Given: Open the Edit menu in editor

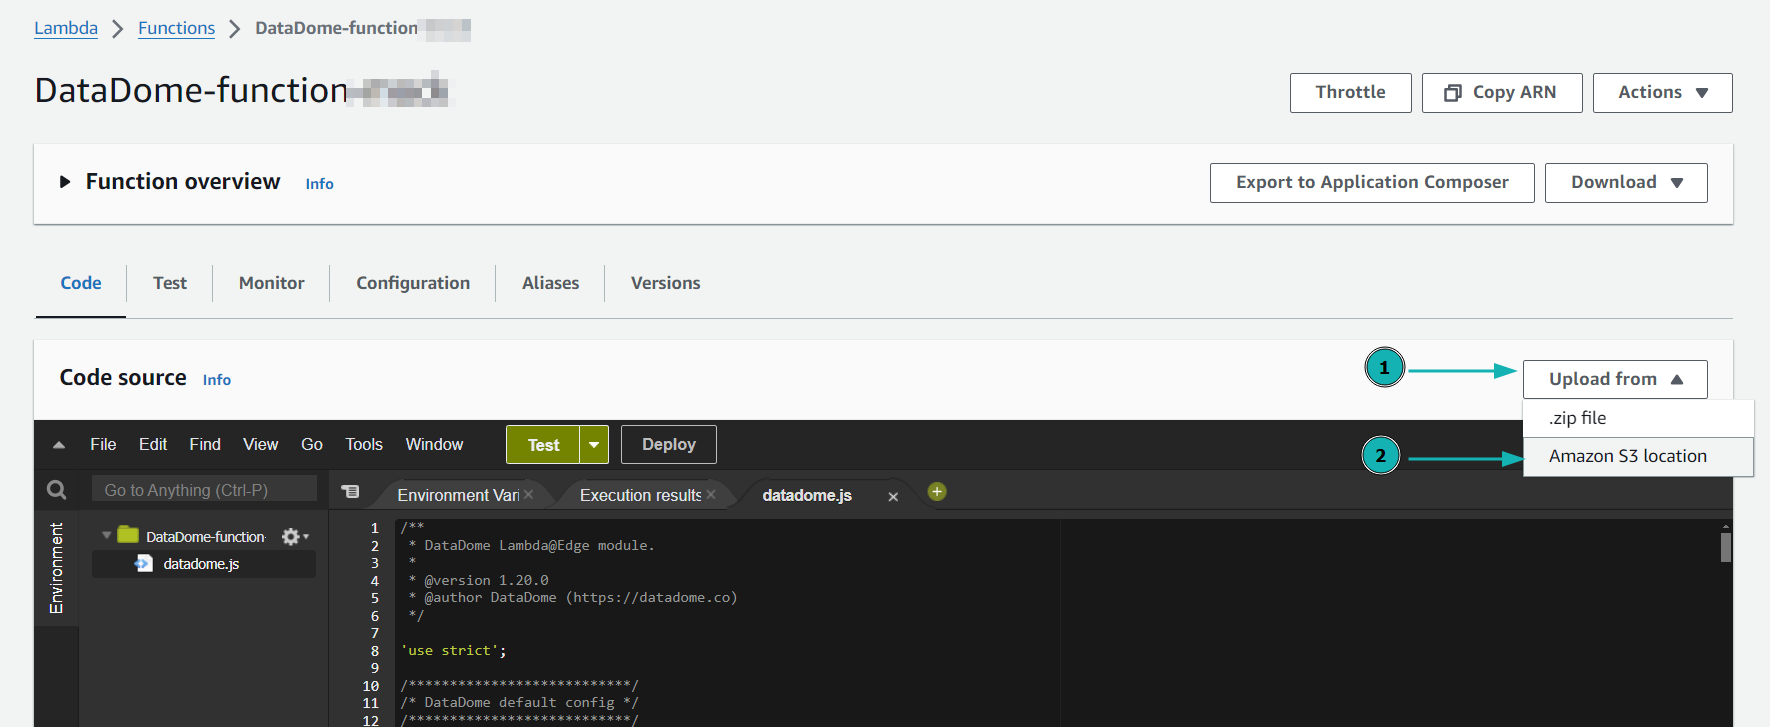Looking at the screenshot, I should pyautogui.click(x=153, y=444).
